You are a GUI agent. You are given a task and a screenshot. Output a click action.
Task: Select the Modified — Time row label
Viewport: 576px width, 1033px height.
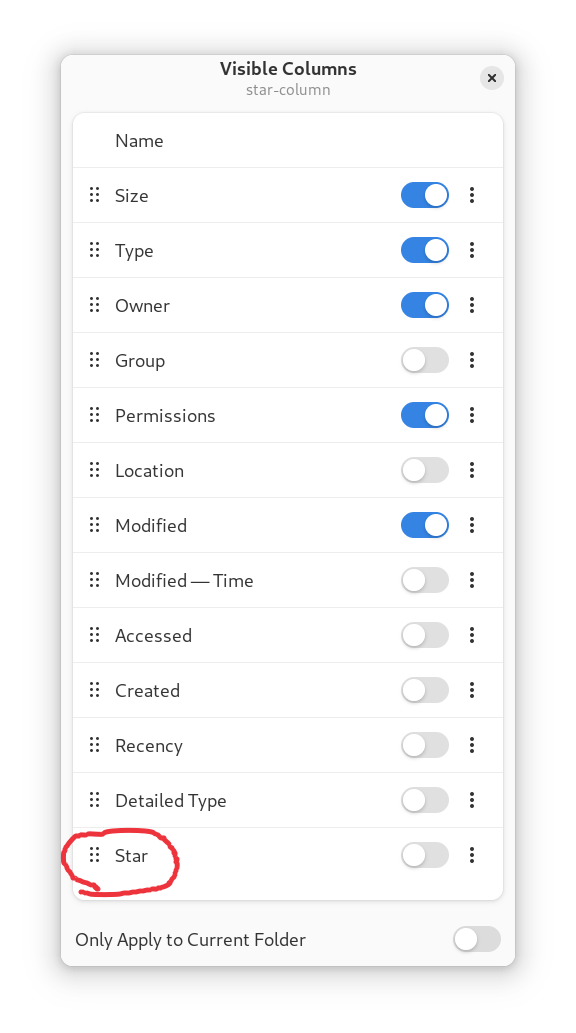(x=184, y=580)
